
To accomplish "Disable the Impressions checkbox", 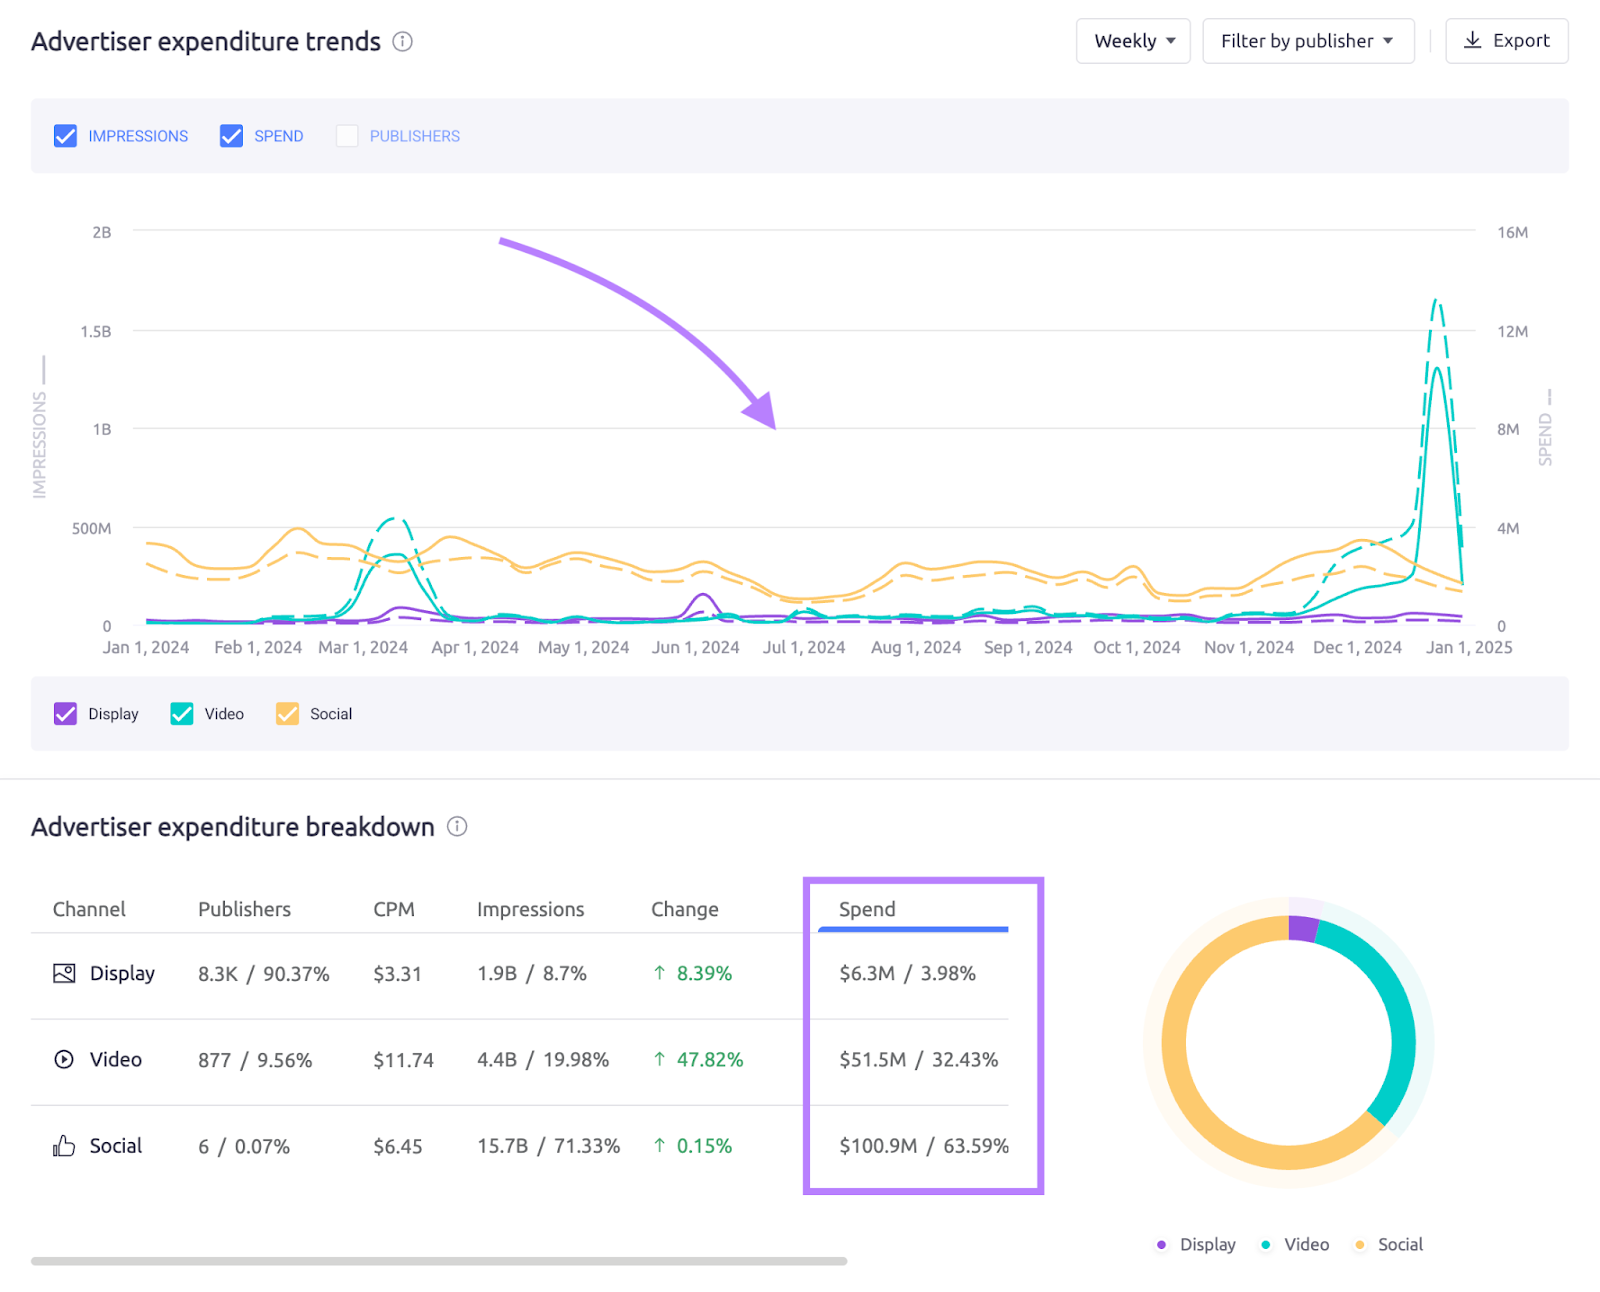I will click(x=65, y=135).
